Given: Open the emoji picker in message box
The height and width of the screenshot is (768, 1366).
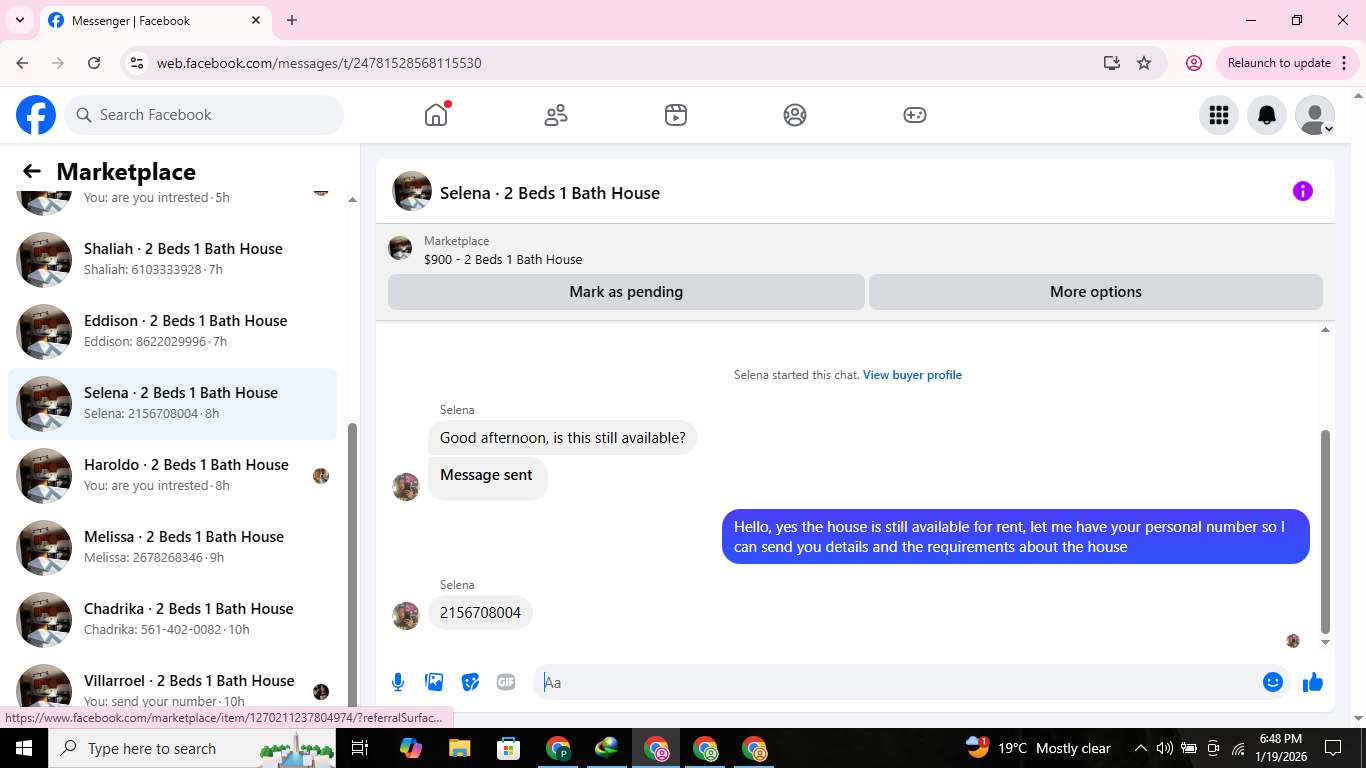Looking at the screenshot, I should coord(1273,682).
